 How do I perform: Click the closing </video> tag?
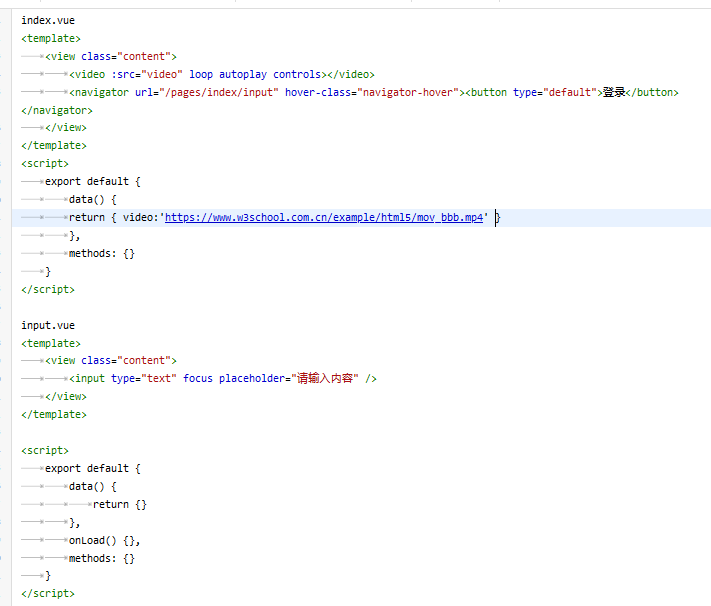pos(351,74)
